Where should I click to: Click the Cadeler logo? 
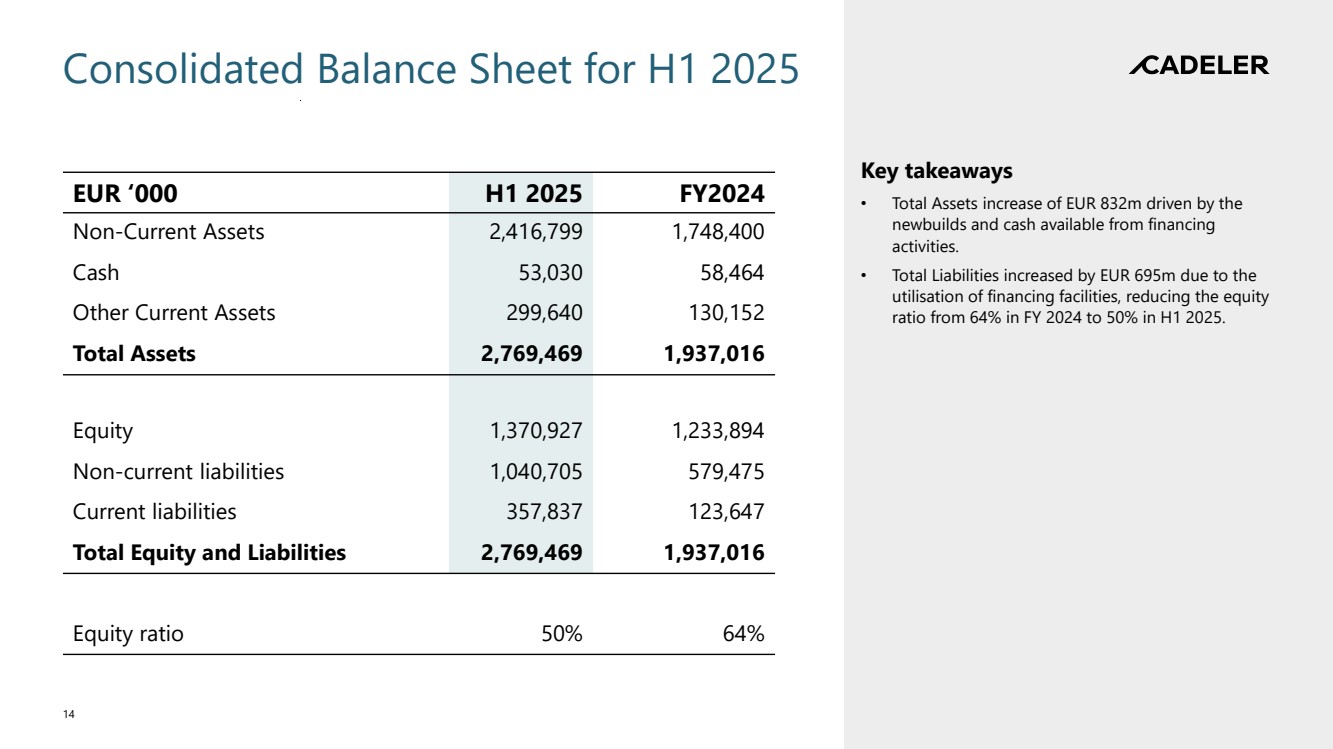coord(1198,66)
